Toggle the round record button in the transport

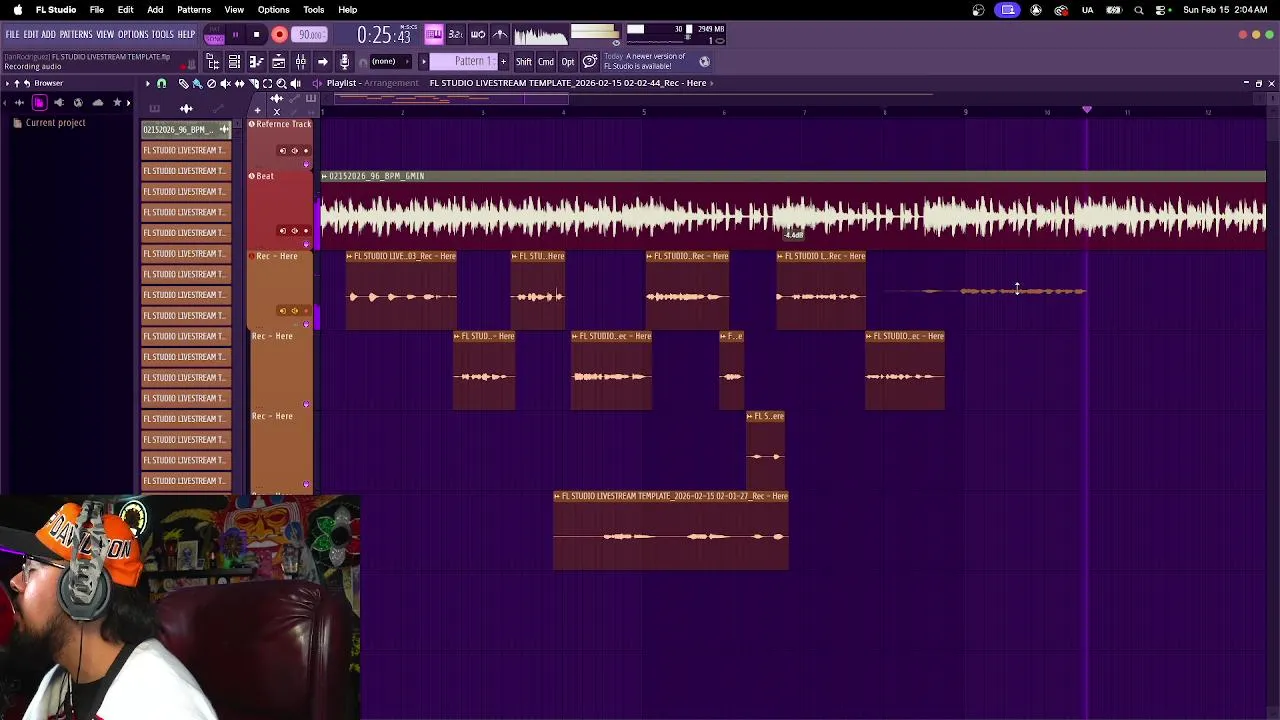280,35
